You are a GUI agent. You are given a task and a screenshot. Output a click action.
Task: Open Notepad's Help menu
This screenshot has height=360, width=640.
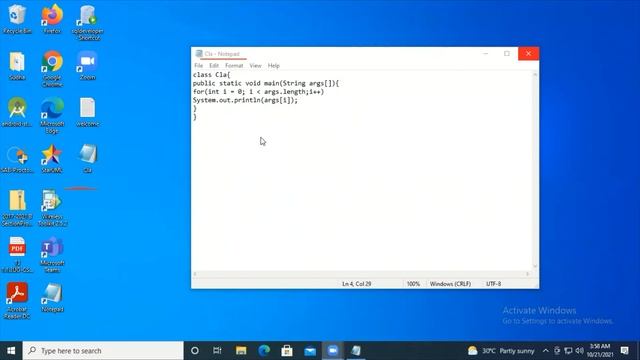273,66
